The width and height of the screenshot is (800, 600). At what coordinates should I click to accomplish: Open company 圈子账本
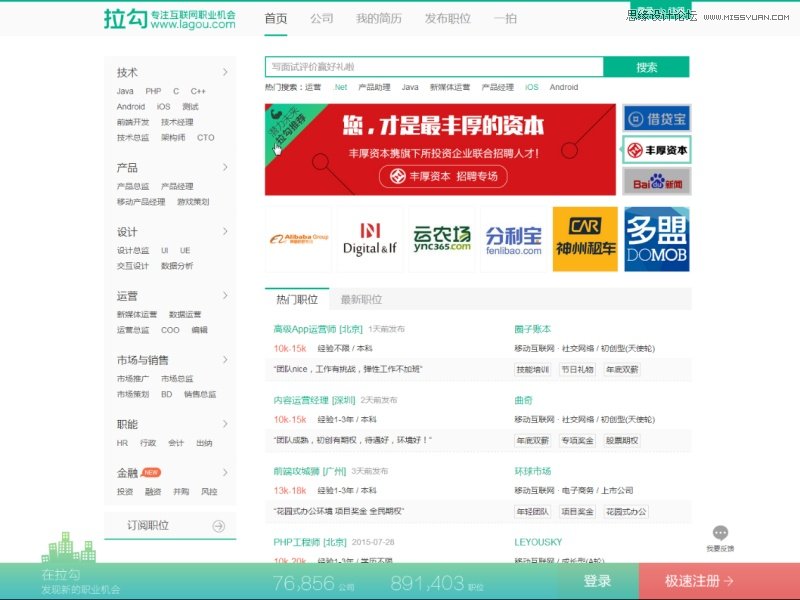point(532,329)
